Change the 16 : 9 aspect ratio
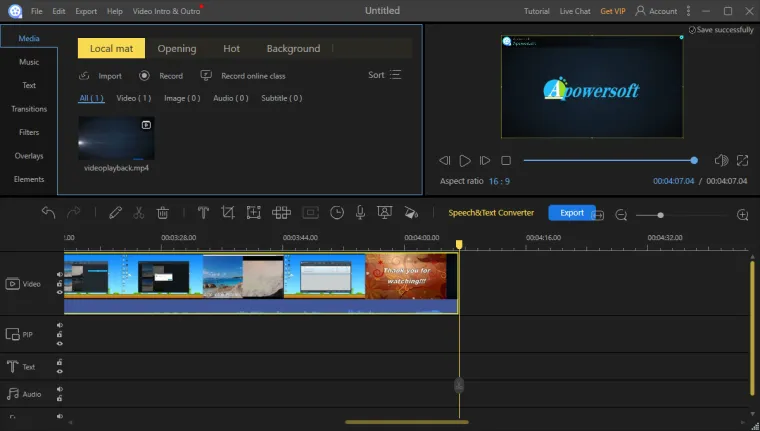The image size is (760, 431). [x=498, y=181]
